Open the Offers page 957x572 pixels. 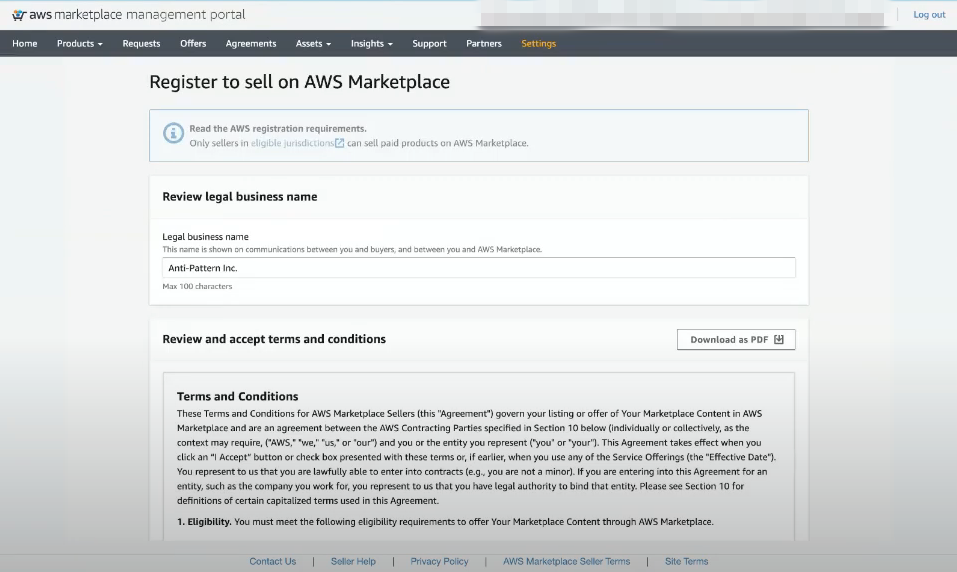pyautogui.click(x=193, y=43)
